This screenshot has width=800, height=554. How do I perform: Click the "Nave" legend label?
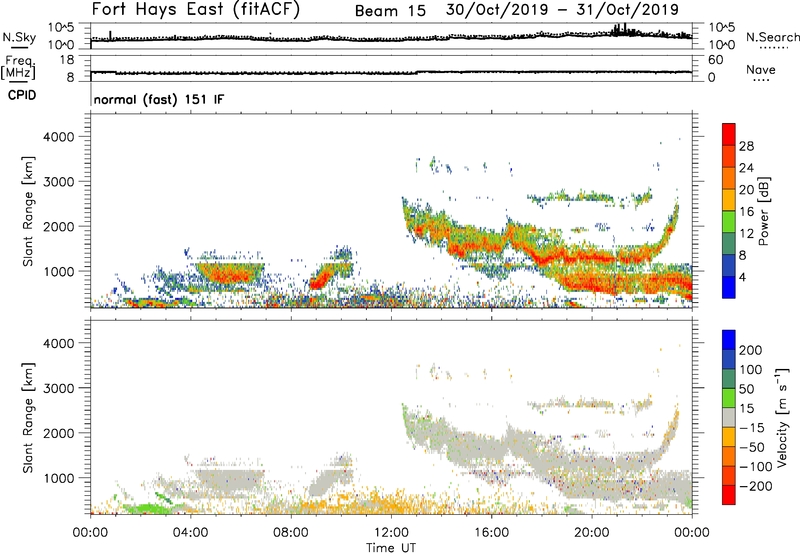click(760, 69)
